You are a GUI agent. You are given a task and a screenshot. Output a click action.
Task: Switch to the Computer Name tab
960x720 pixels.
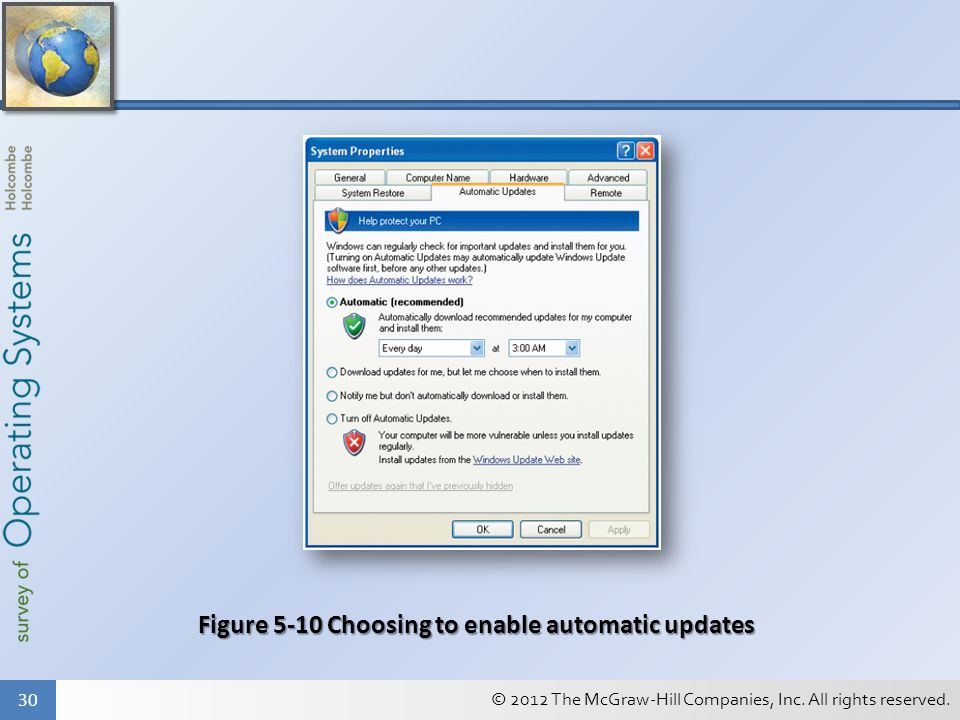tap(438, 178)
